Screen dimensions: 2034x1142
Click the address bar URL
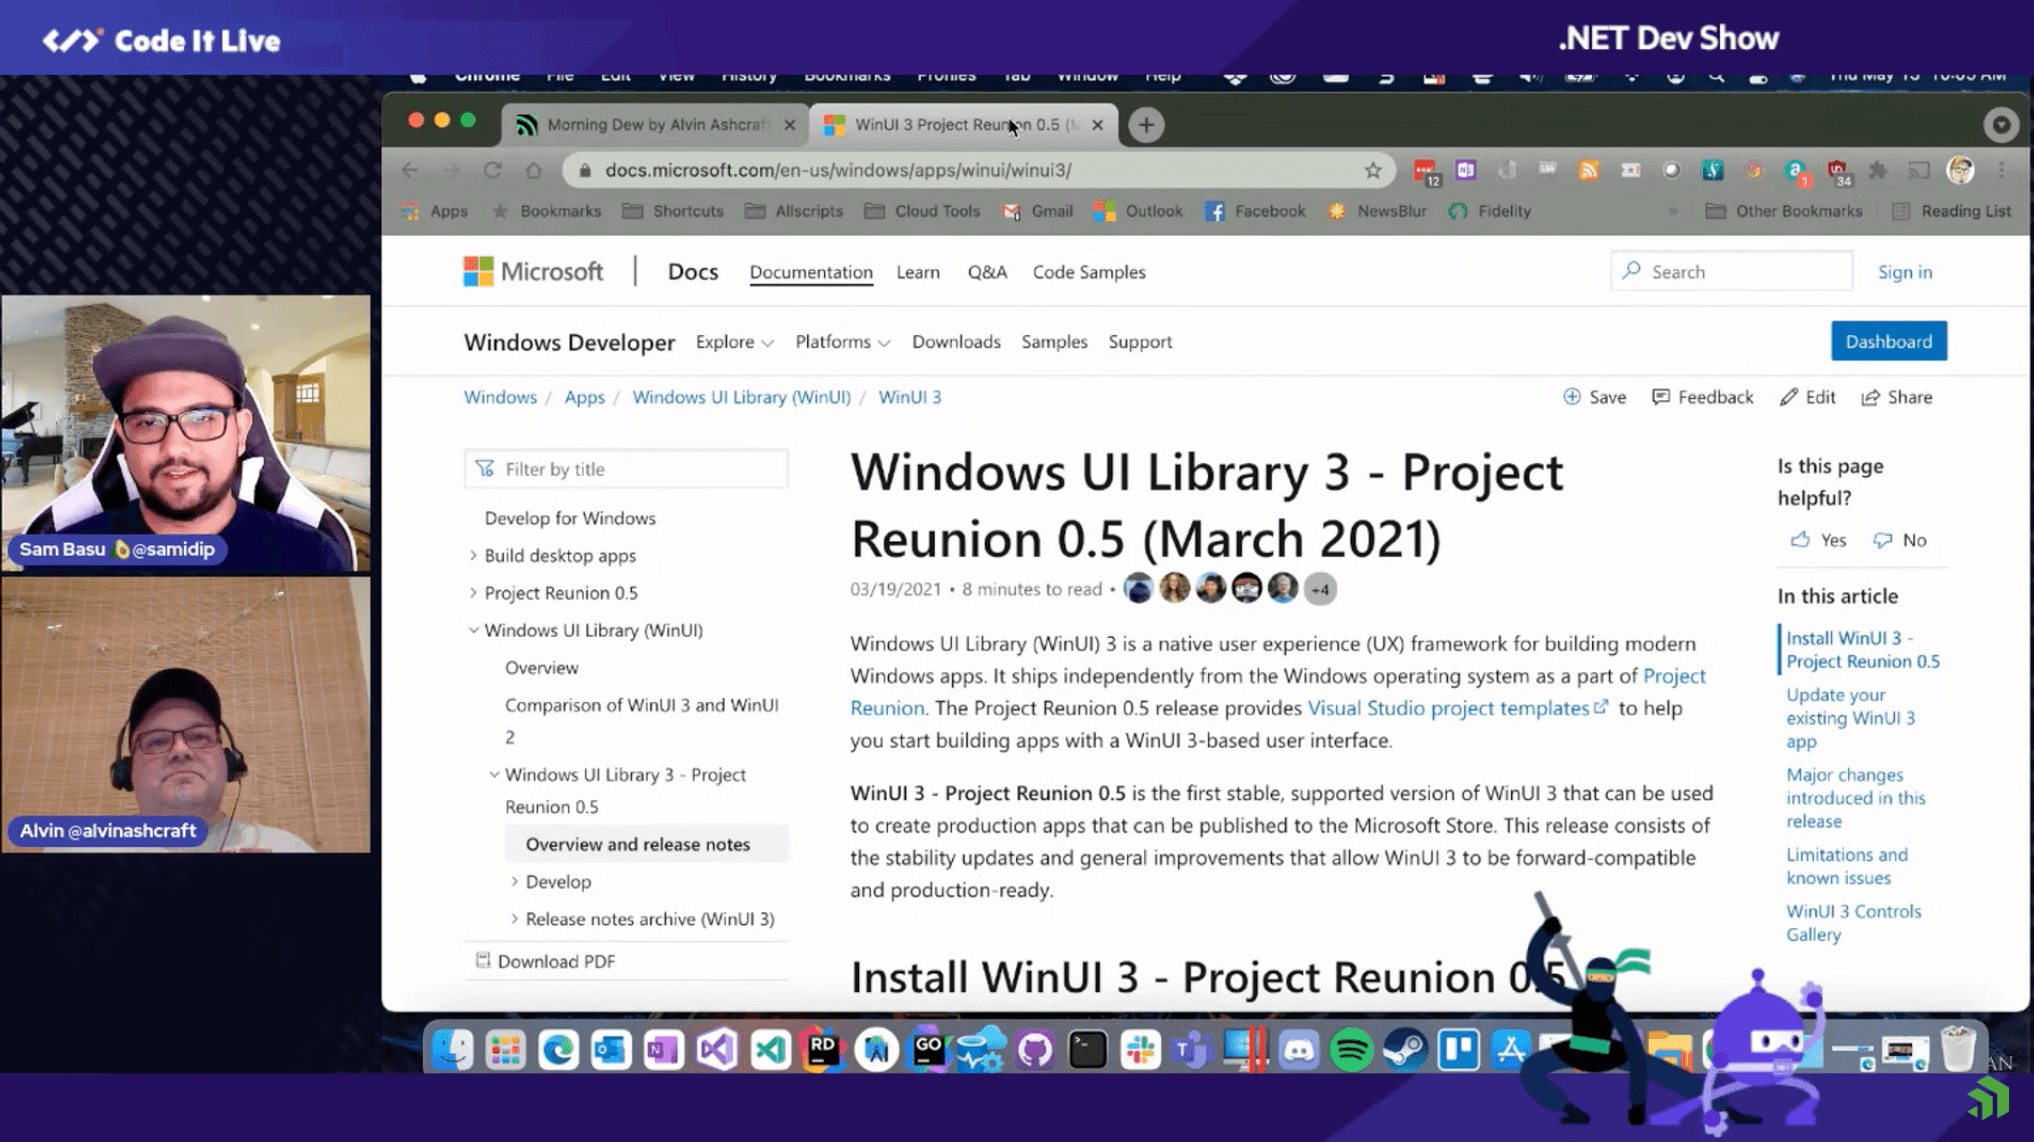click(838, 170)
